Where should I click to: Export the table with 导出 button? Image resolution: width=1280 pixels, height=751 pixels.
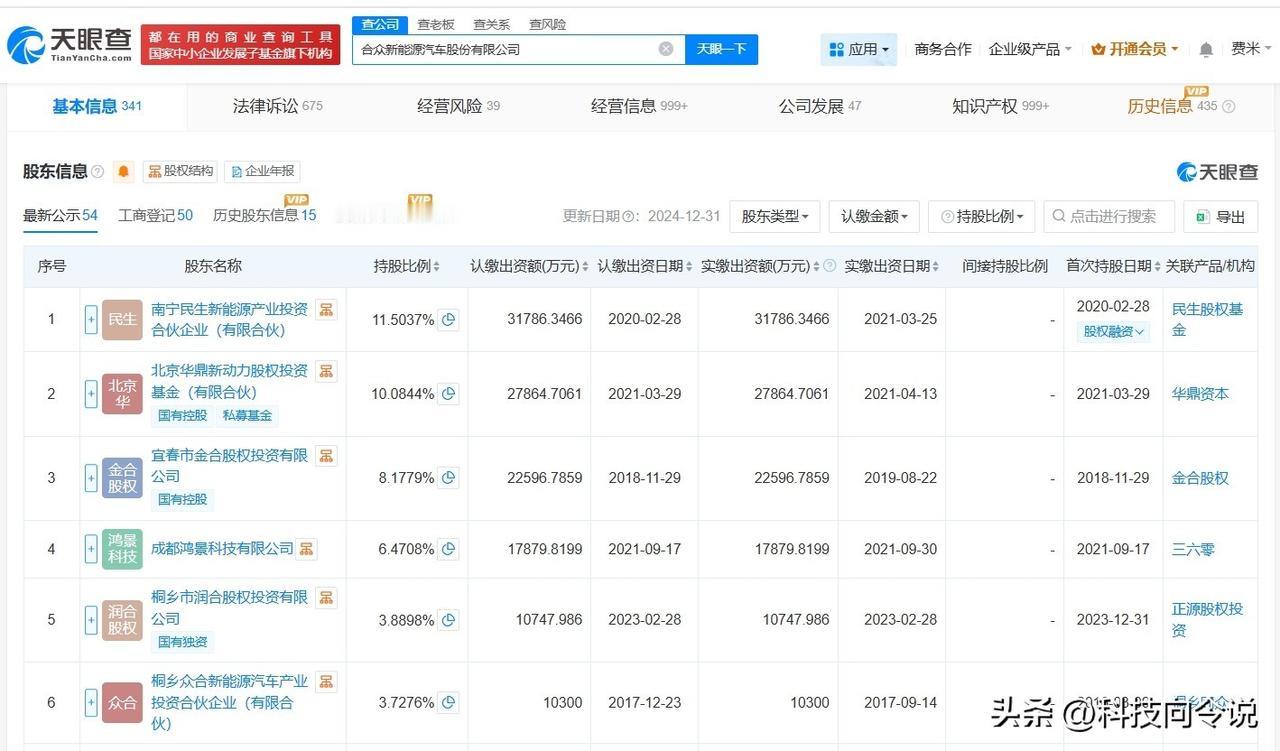click(1220, 216)
